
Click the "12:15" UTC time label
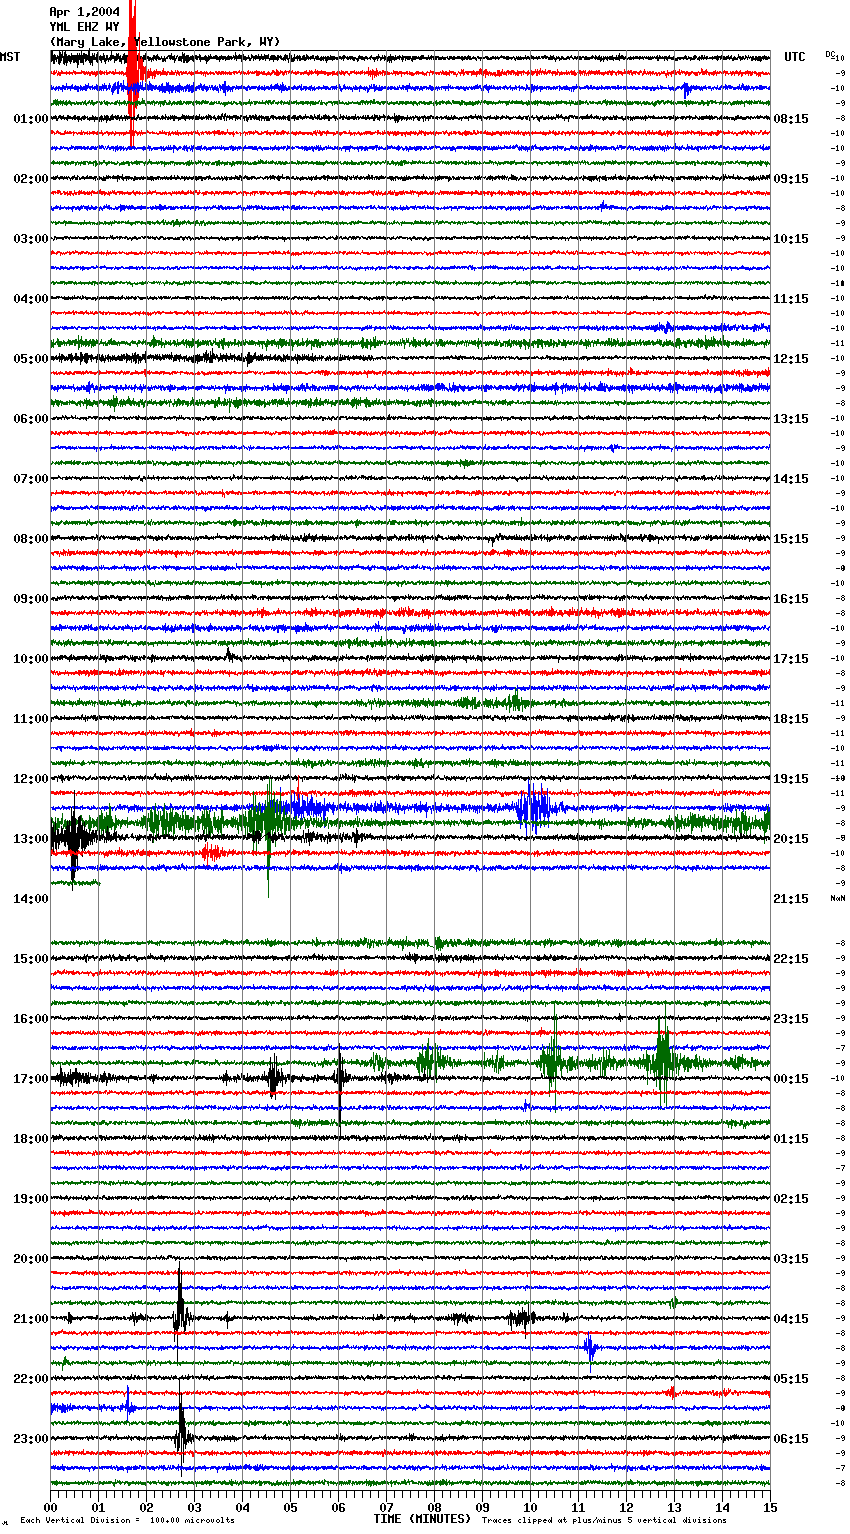791,359
